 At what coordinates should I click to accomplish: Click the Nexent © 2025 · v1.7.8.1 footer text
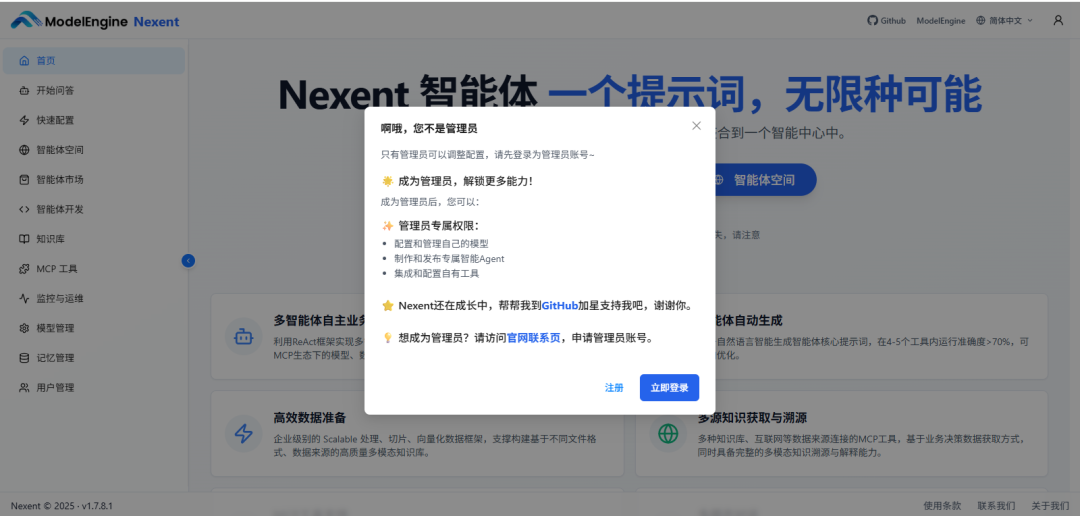(61, 505)
